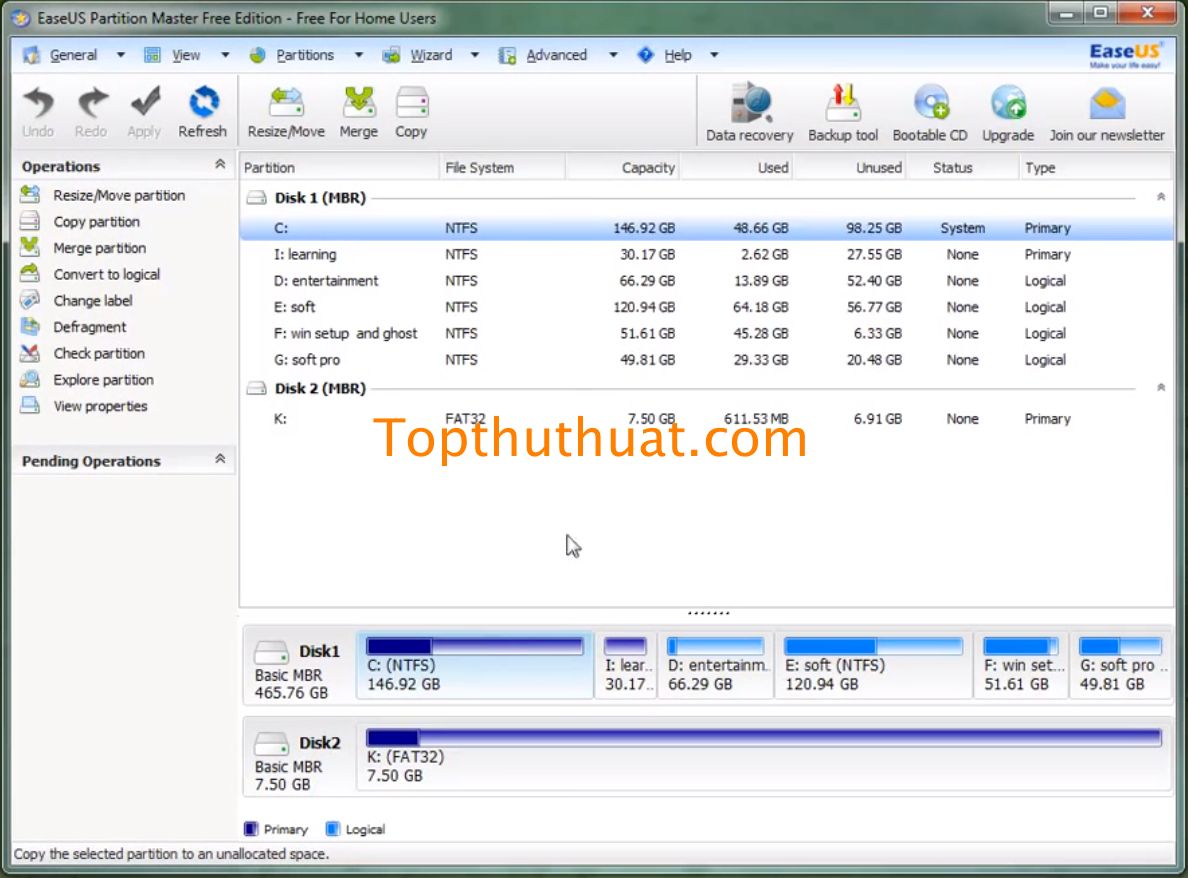The image size is (1188, 878).
Task: Open the Help menu
Action: coord(677,55)
